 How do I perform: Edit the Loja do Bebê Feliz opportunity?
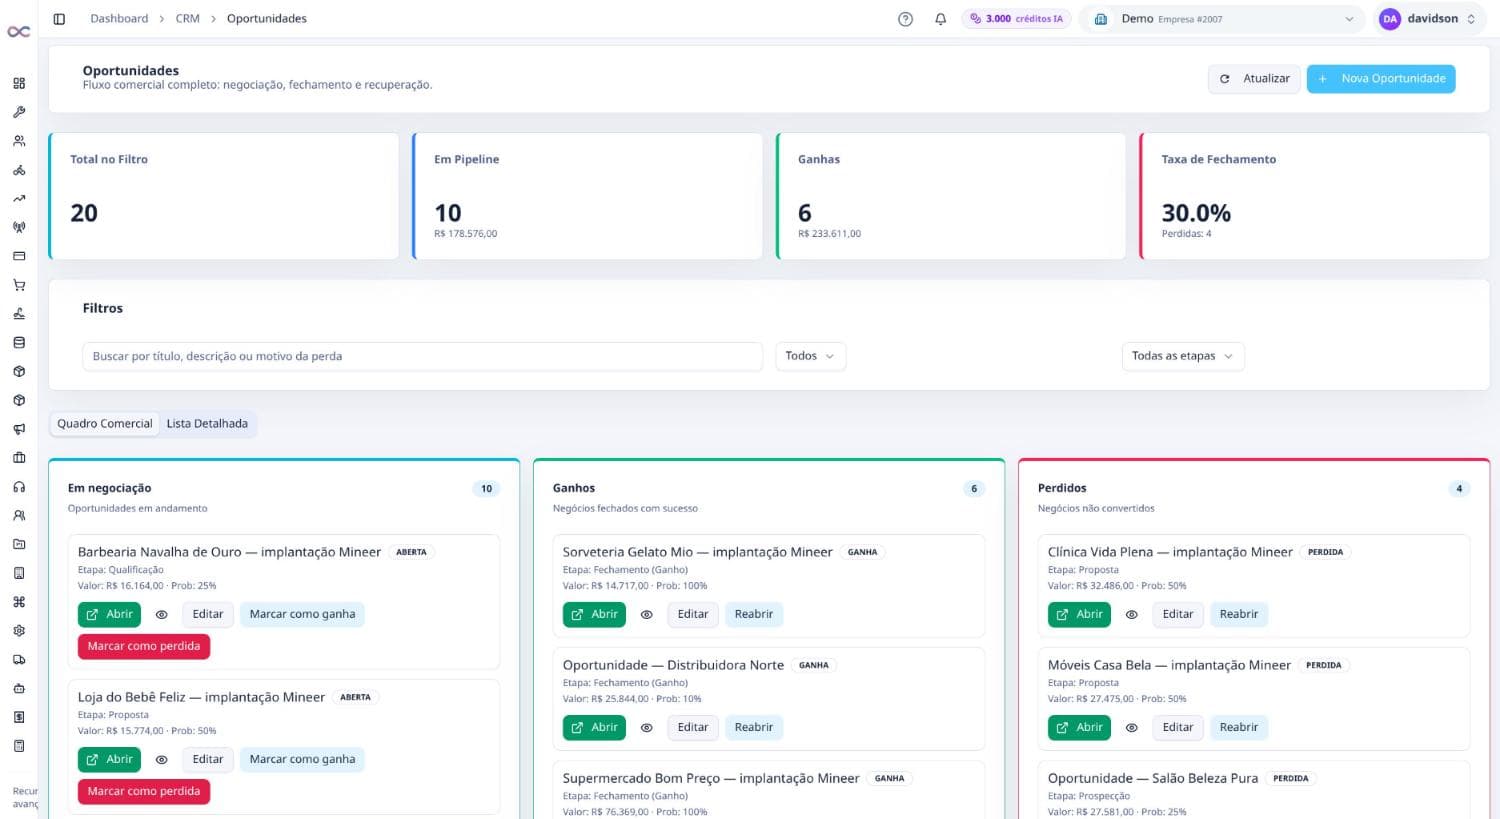208,760
